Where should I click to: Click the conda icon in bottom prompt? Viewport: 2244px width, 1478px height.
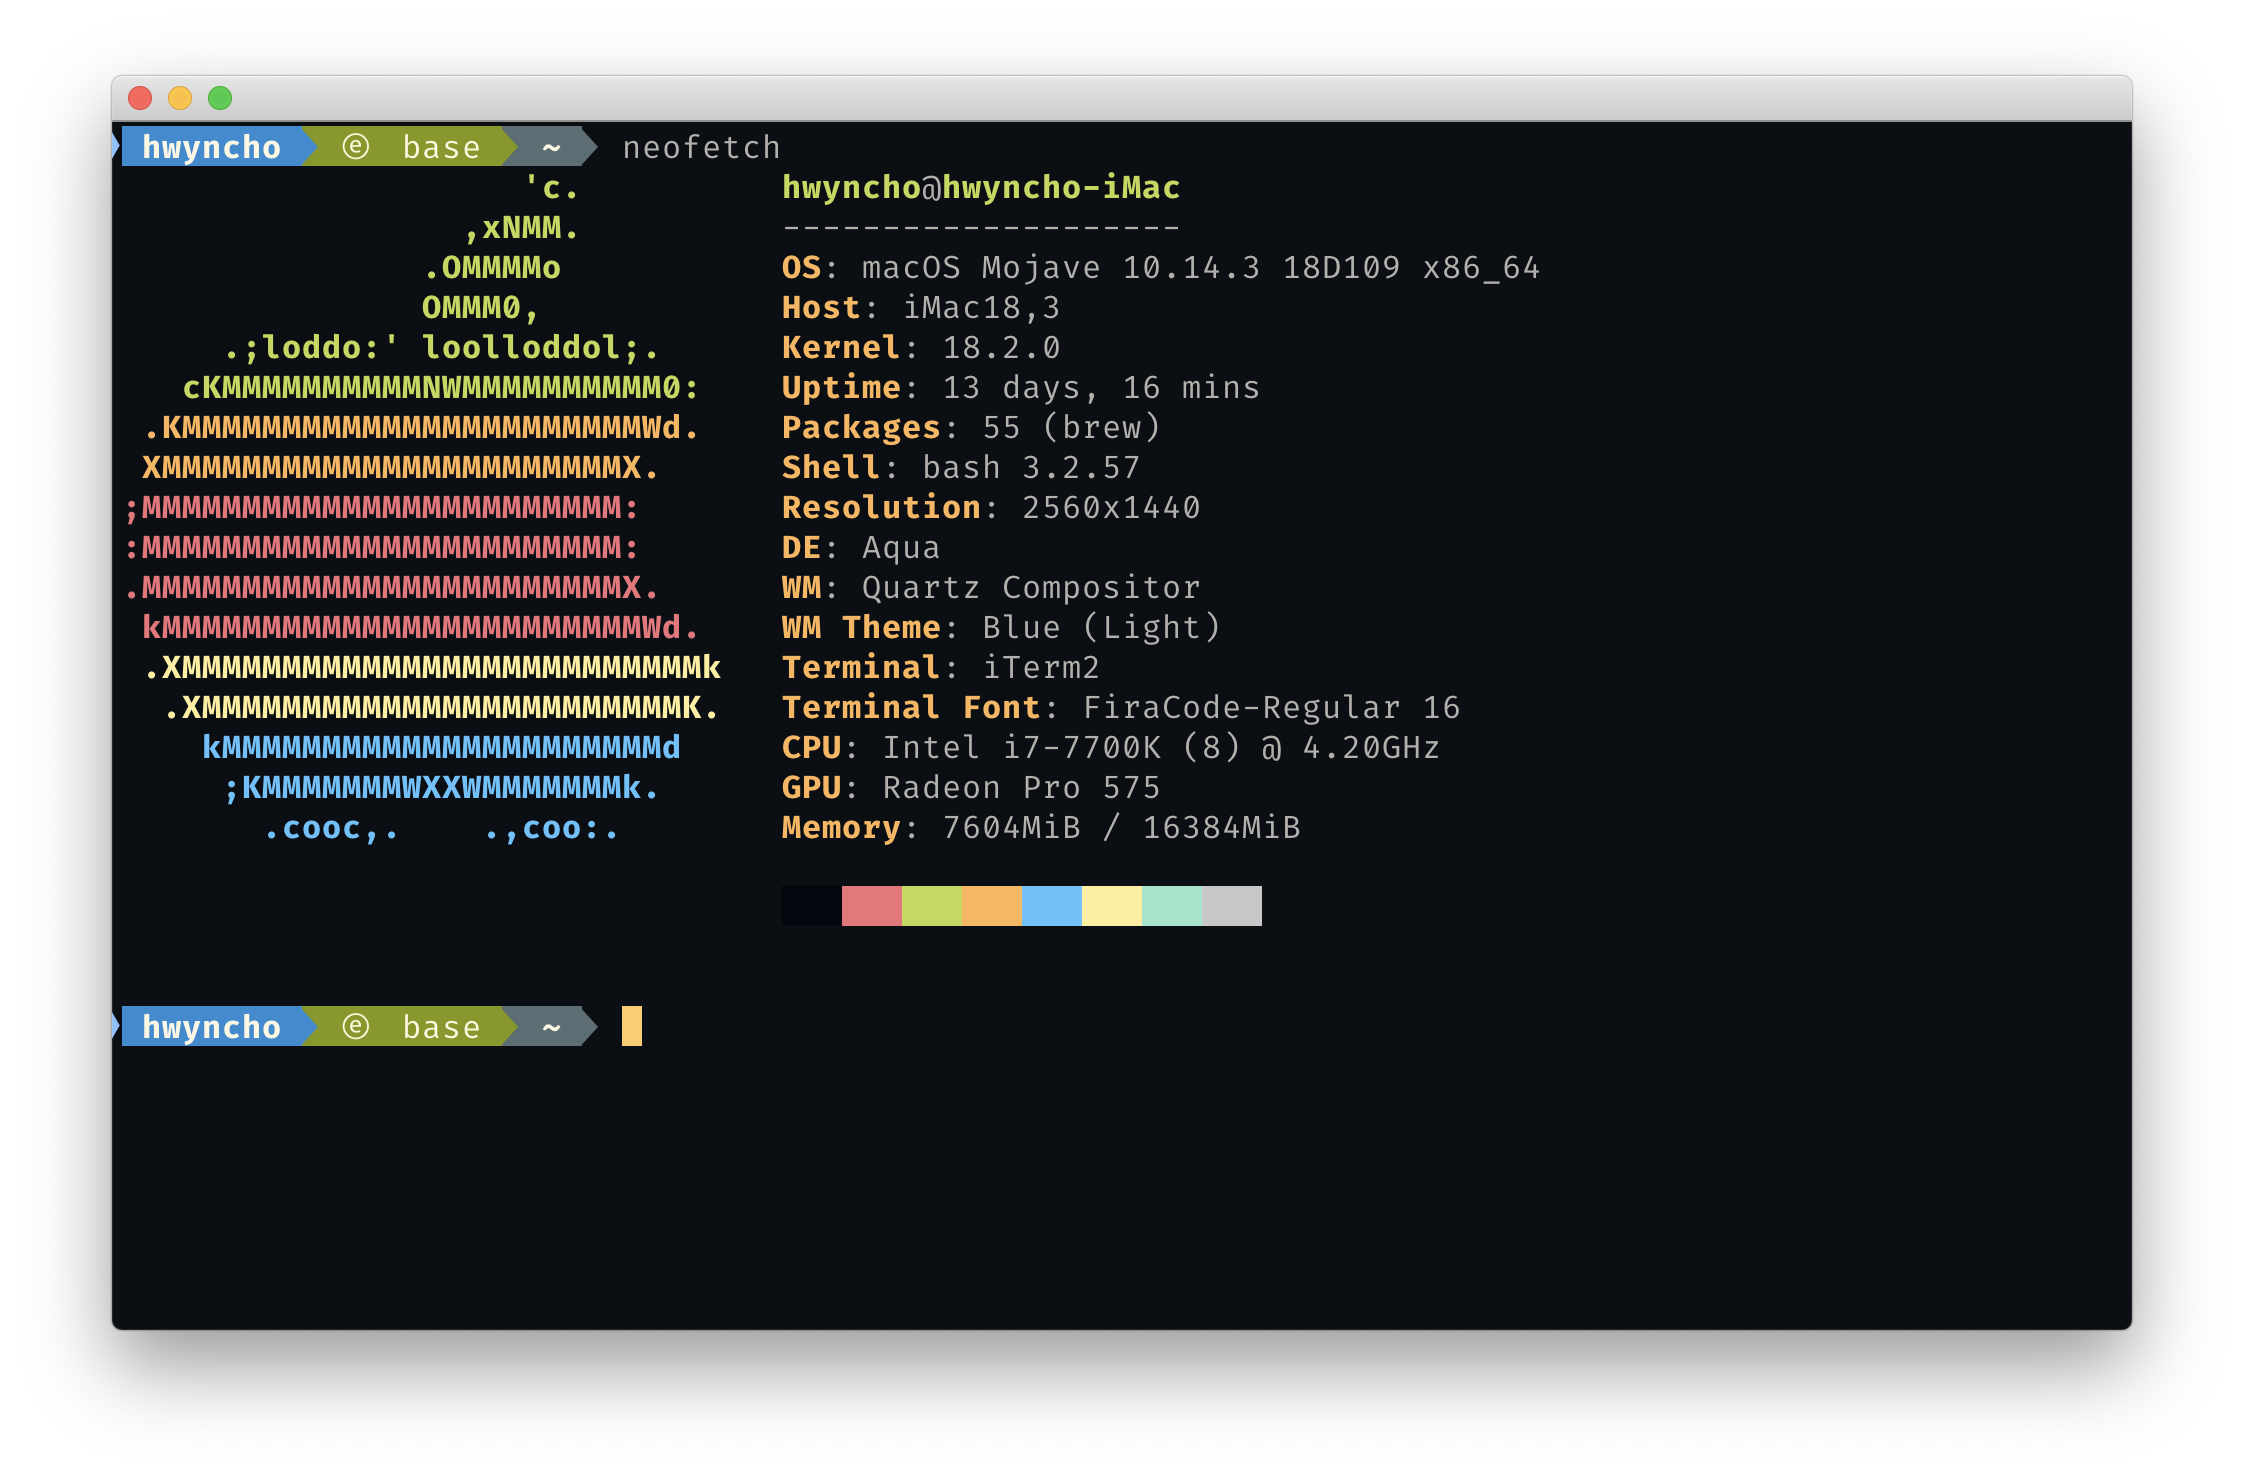(356, 1027)
